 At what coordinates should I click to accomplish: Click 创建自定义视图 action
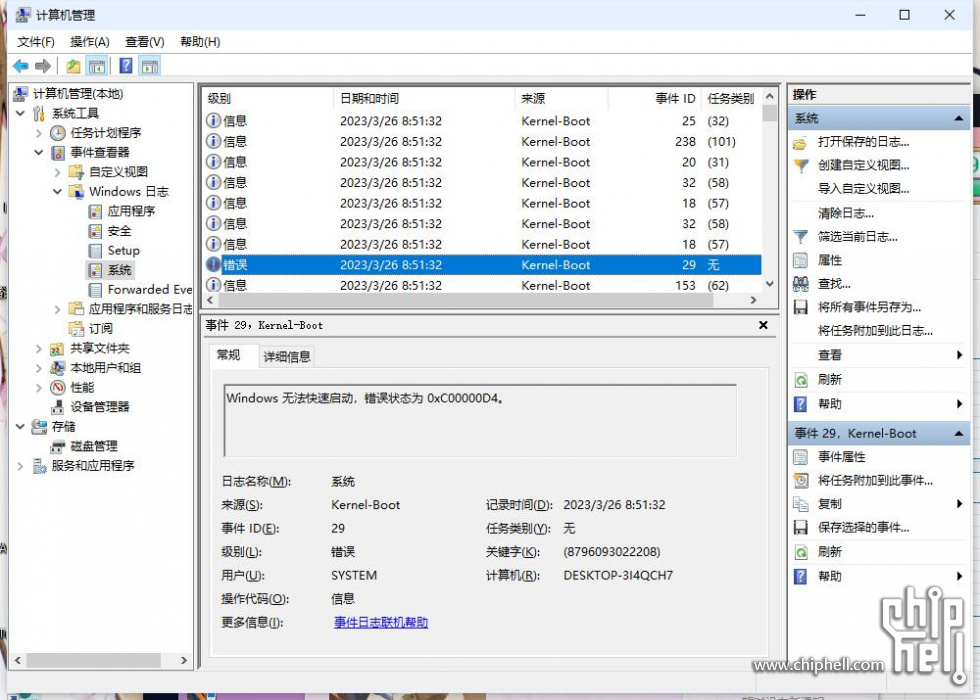click(863, 165)
